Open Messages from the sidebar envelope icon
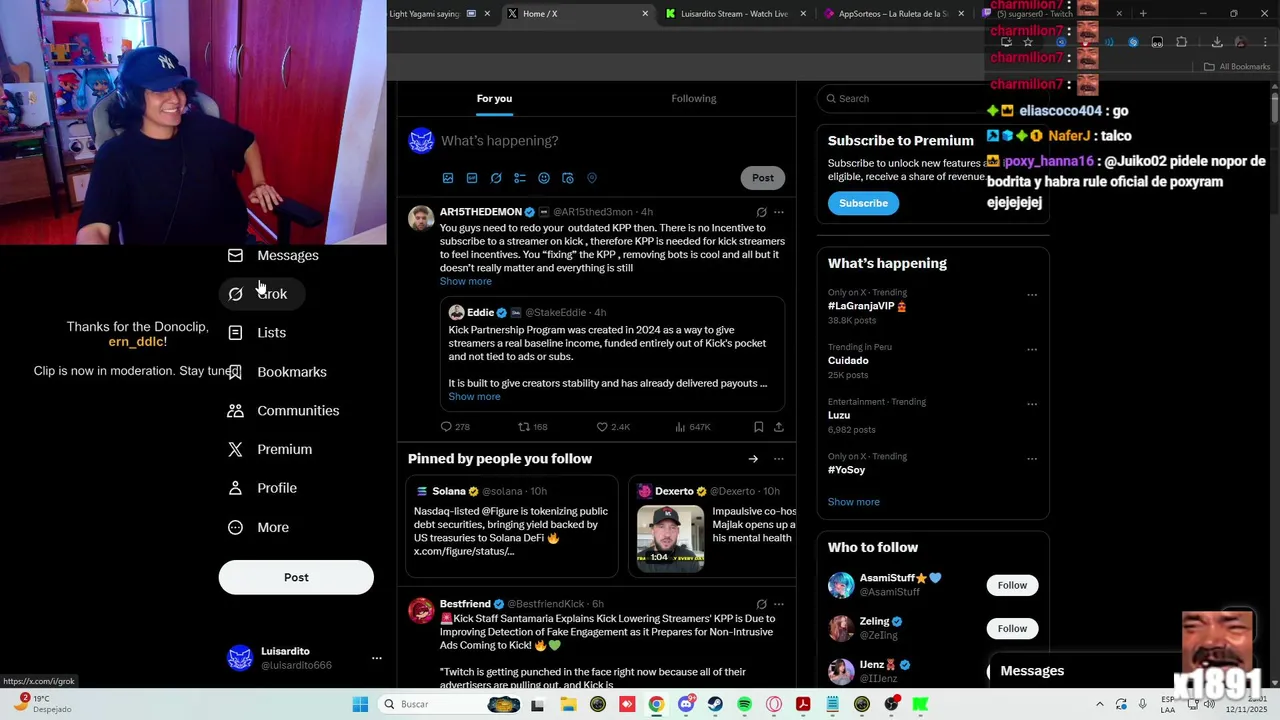1280x720 pixels. [x=235, y=255]
